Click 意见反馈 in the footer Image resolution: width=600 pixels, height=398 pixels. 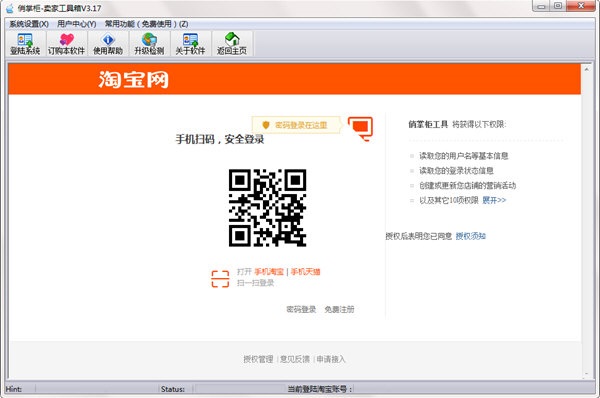pos(295,359)
